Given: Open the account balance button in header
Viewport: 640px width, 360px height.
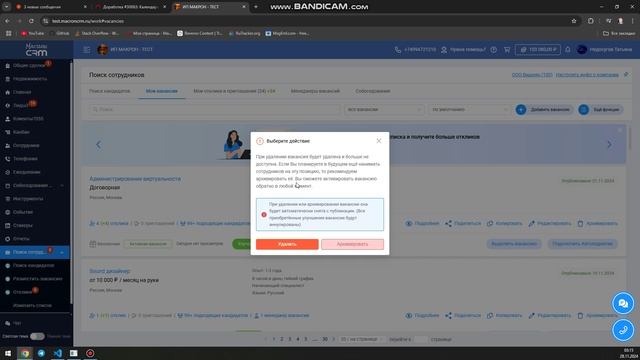Looking at the screenshot, I should point(538,49).
